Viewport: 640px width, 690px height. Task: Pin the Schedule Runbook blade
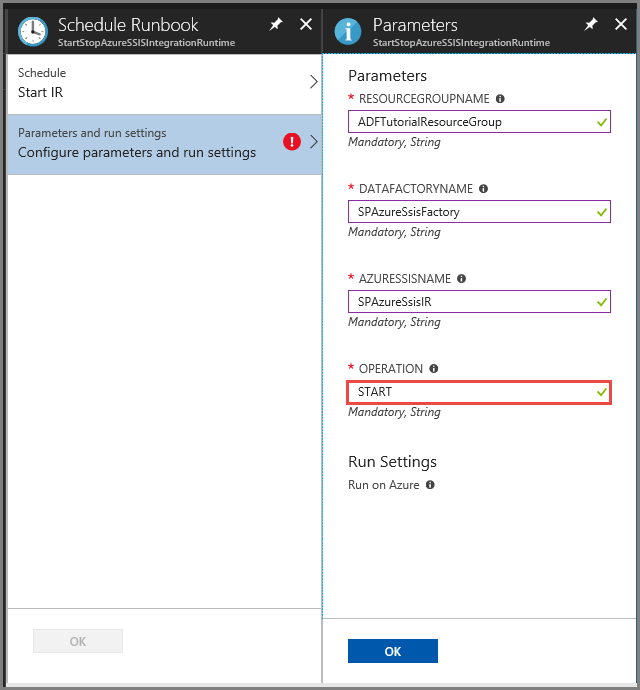(276, 24)
